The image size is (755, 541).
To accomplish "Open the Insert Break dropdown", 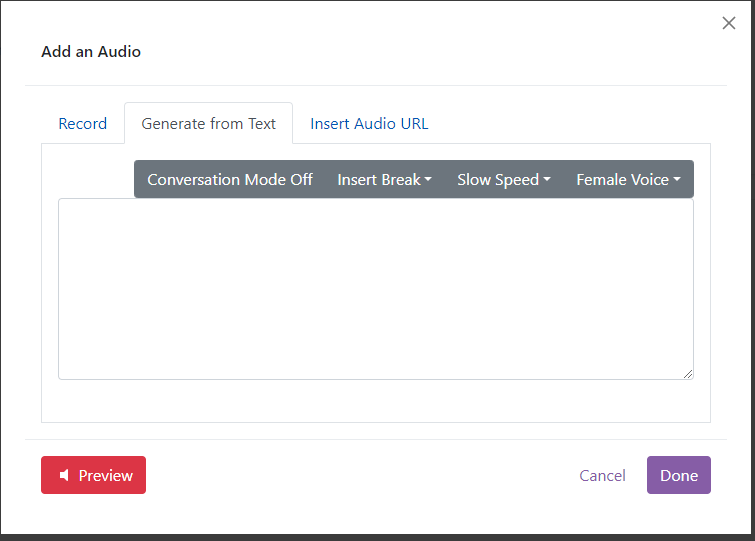I will pyautogui.click(x=384, y=179).
